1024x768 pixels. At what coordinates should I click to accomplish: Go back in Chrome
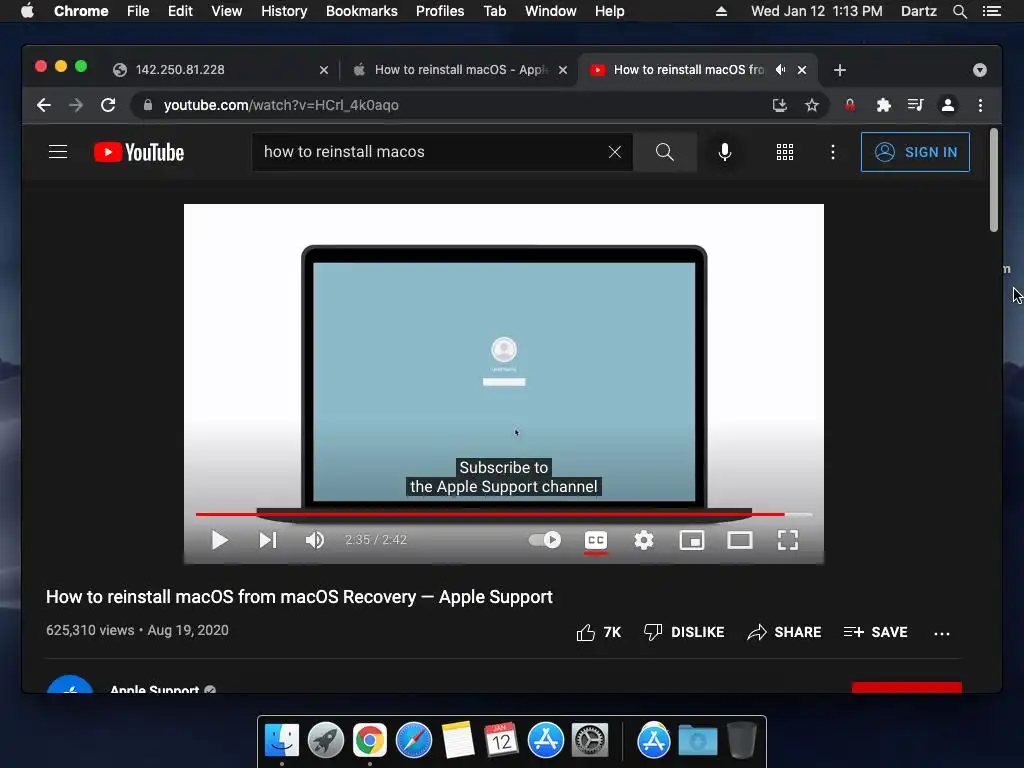tap(44, 105)
